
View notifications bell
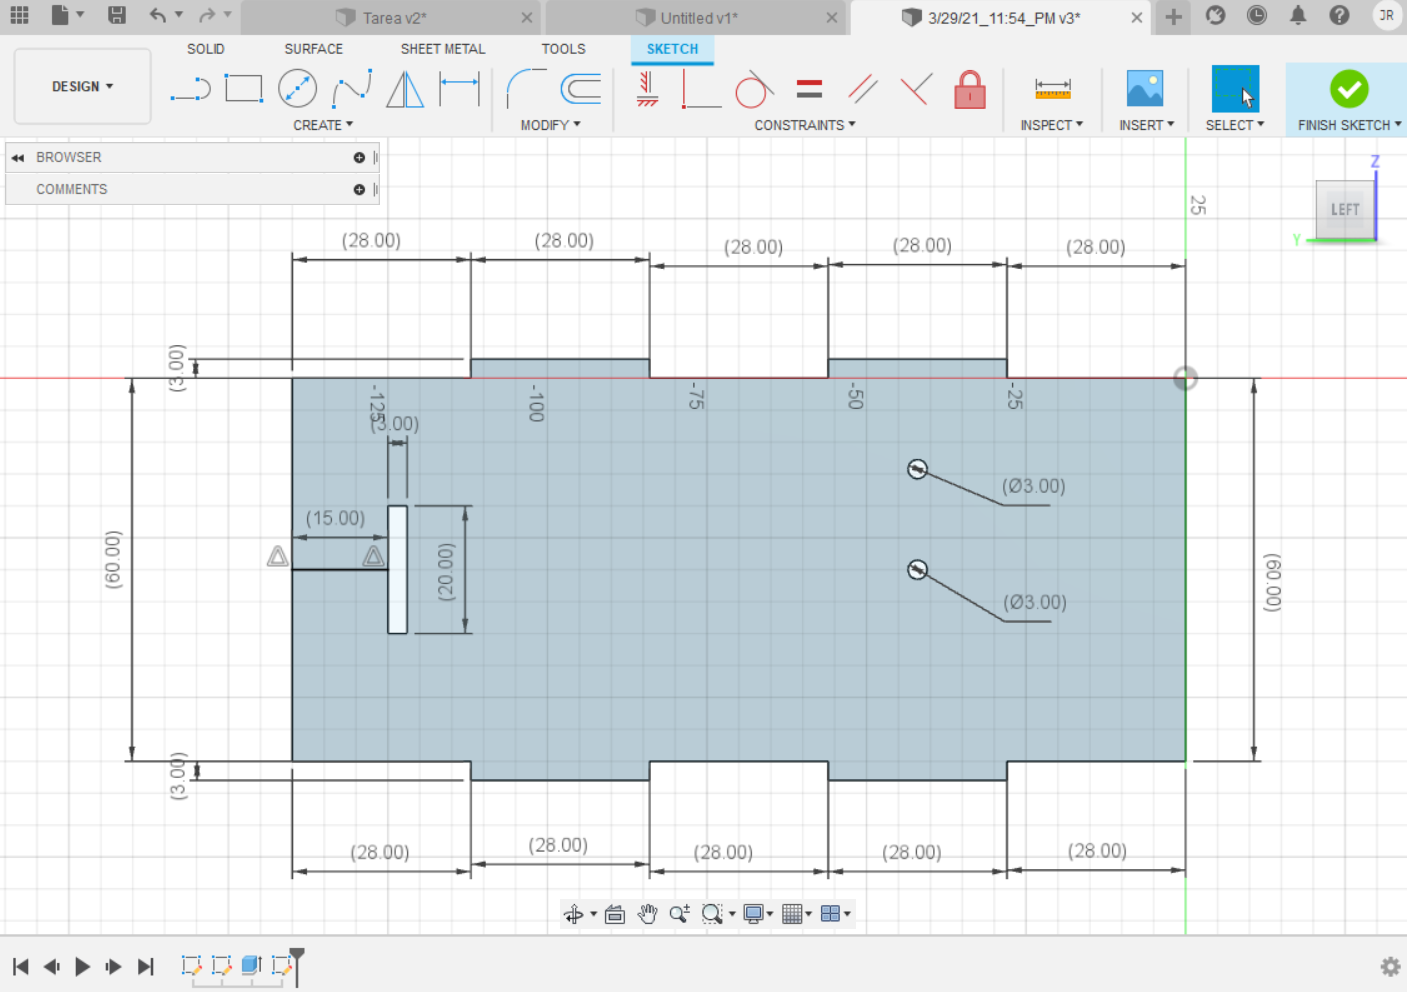click(x=1298, y=15)
